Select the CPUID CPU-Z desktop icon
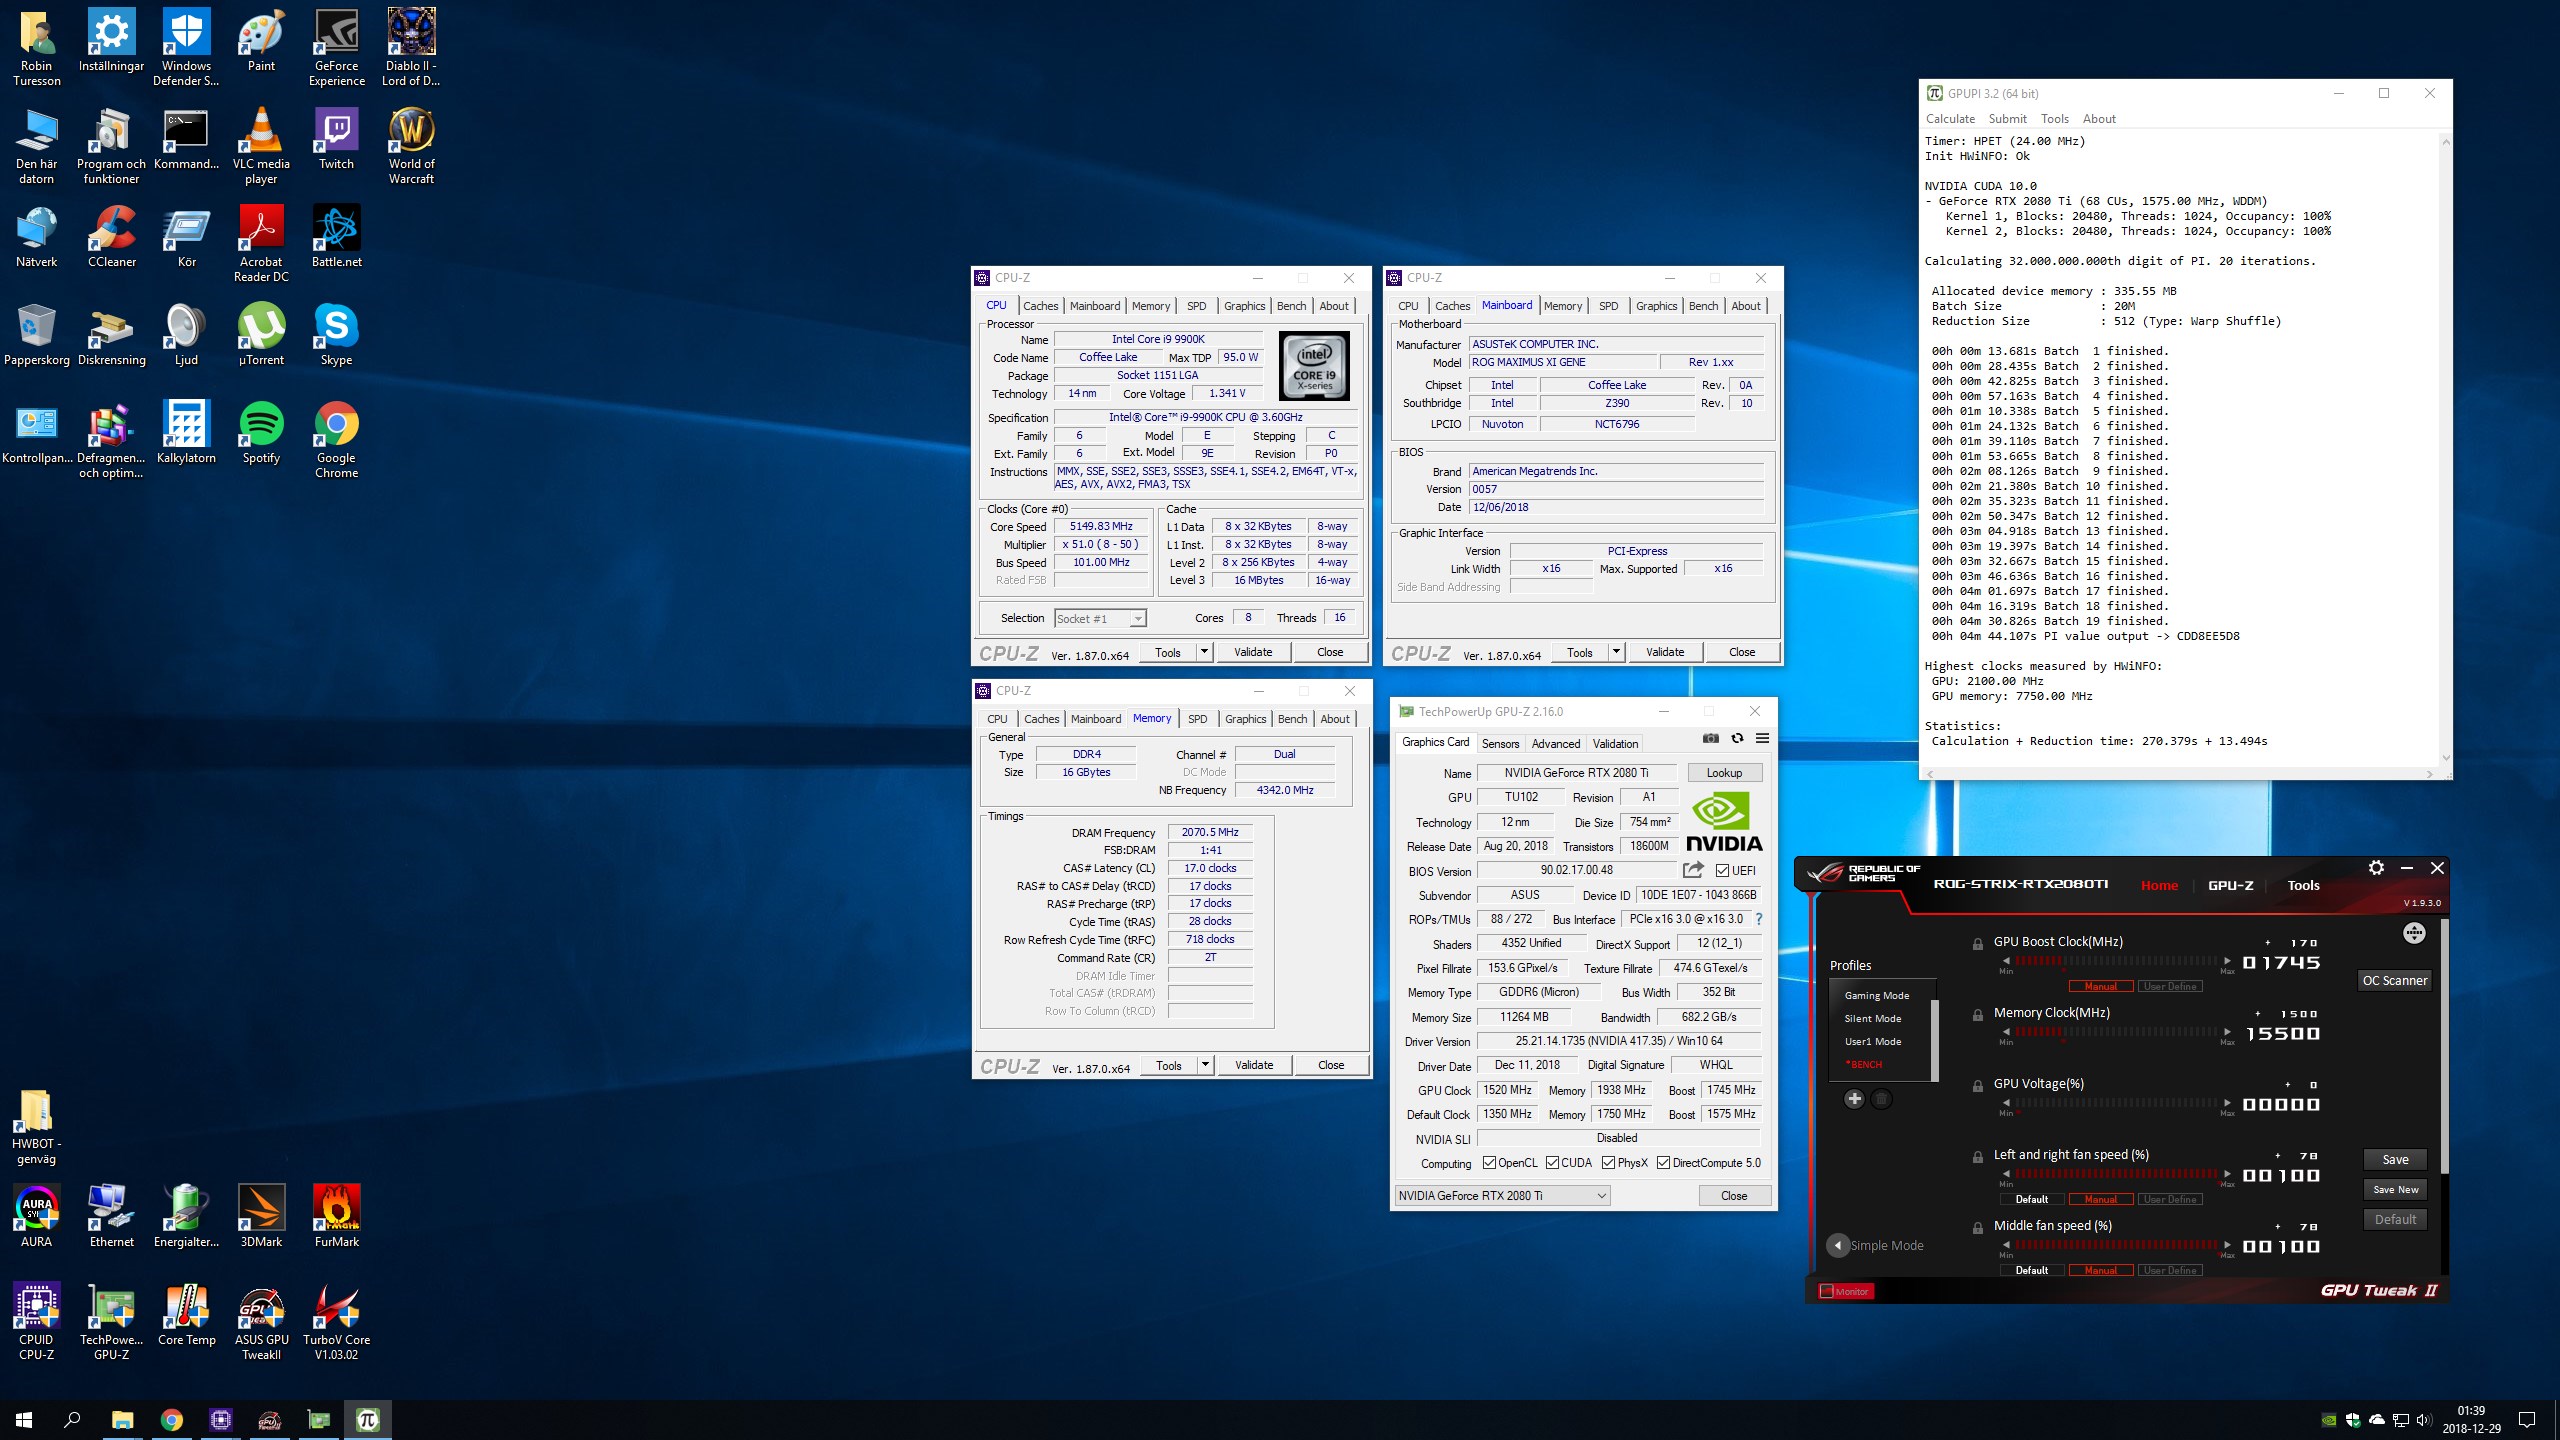Viewport: 2560px width, 1440px height. [36, 1320]
